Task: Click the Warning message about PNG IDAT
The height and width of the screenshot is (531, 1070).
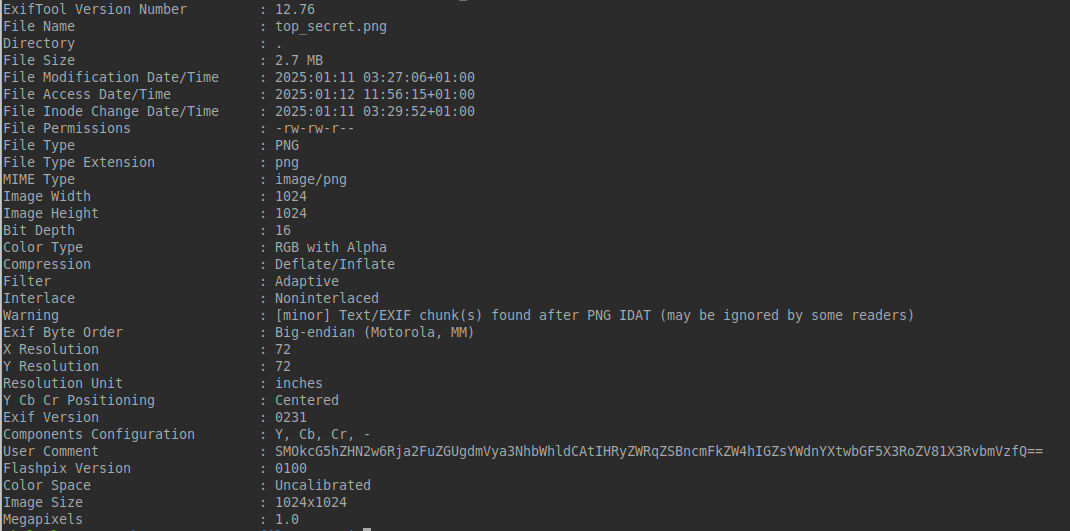Action: 594,315
